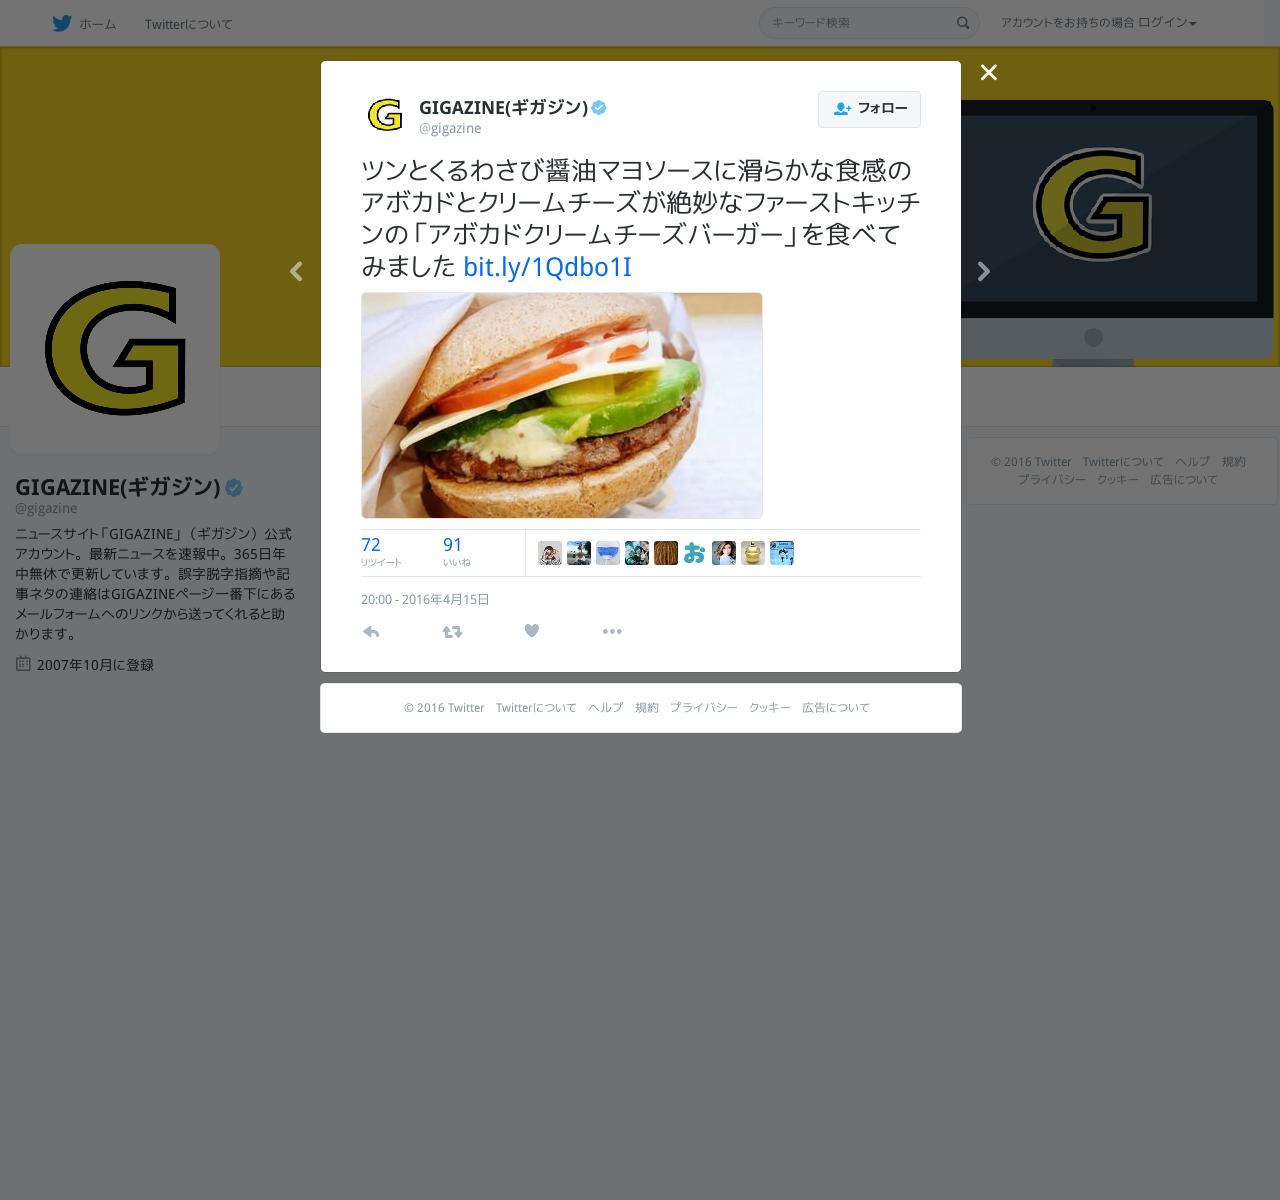
Task: Click the Twitter bird logo
Action: (x=62, y=23)
